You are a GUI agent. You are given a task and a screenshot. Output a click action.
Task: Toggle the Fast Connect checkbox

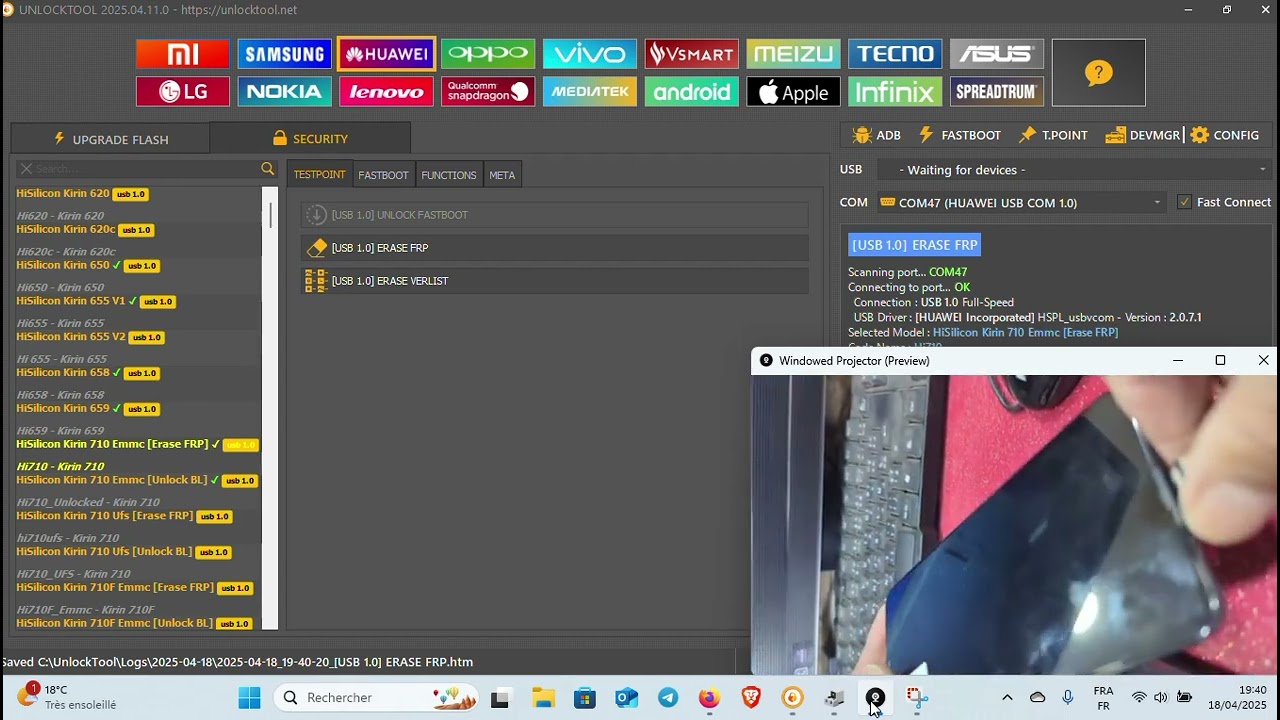[x=1185, y=202]
